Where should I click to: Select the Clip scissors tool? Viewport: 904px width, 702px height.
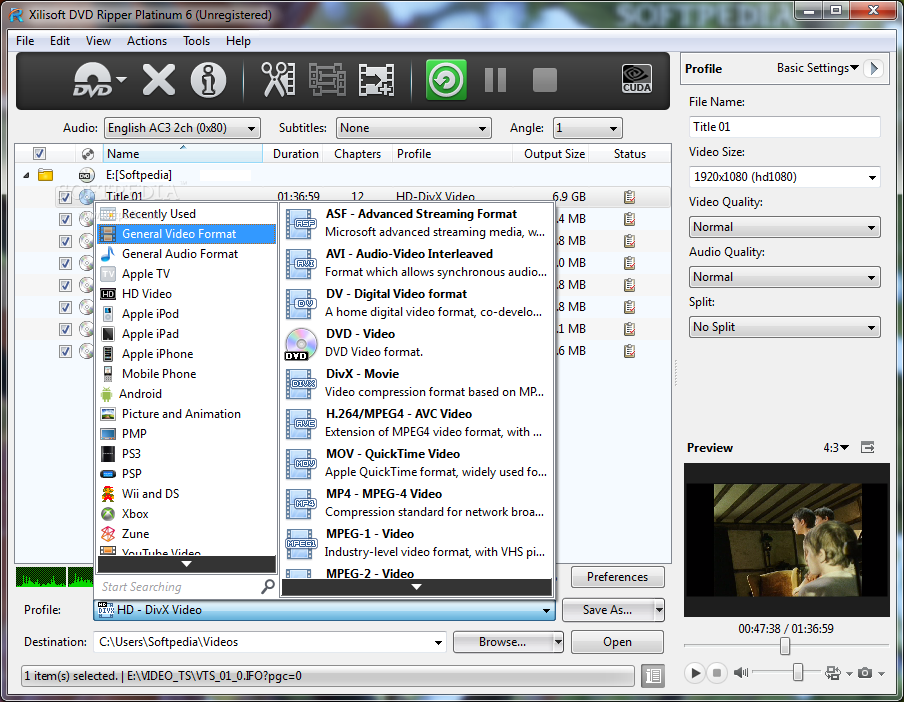click(x=278, y=80)
